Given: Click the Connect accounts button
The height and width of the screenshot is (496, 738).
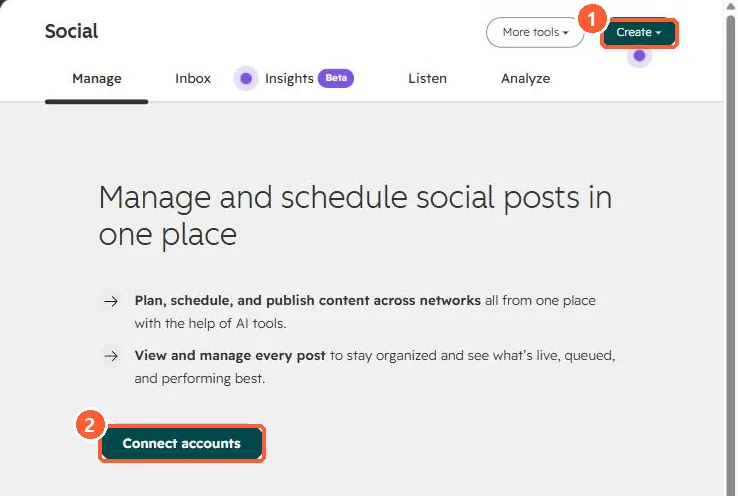Looking at the screenshot, I should pyautogui.click(x=182, y=443).
